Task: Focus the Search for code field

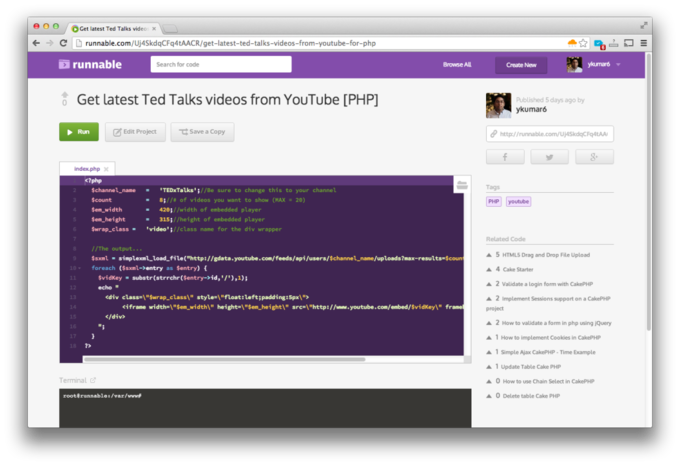Action: (221, 64)
